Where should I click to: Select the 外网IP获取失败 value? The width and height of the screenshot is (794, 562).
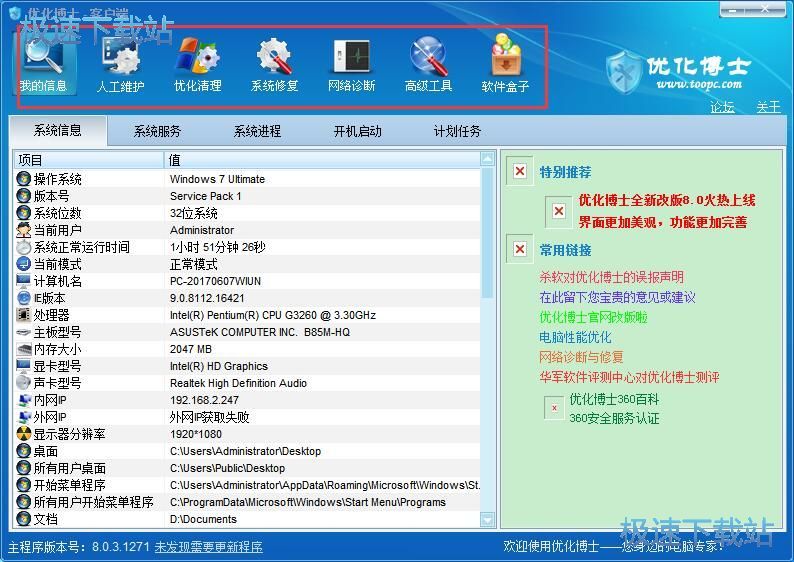pyautogui.click(x=209, y=417)
